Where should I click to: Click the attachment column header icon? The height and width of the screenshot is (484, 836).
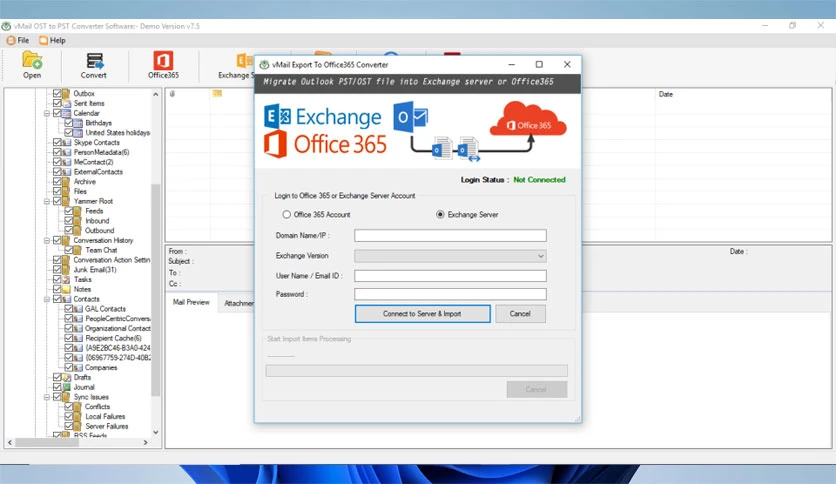pos(172,94)
